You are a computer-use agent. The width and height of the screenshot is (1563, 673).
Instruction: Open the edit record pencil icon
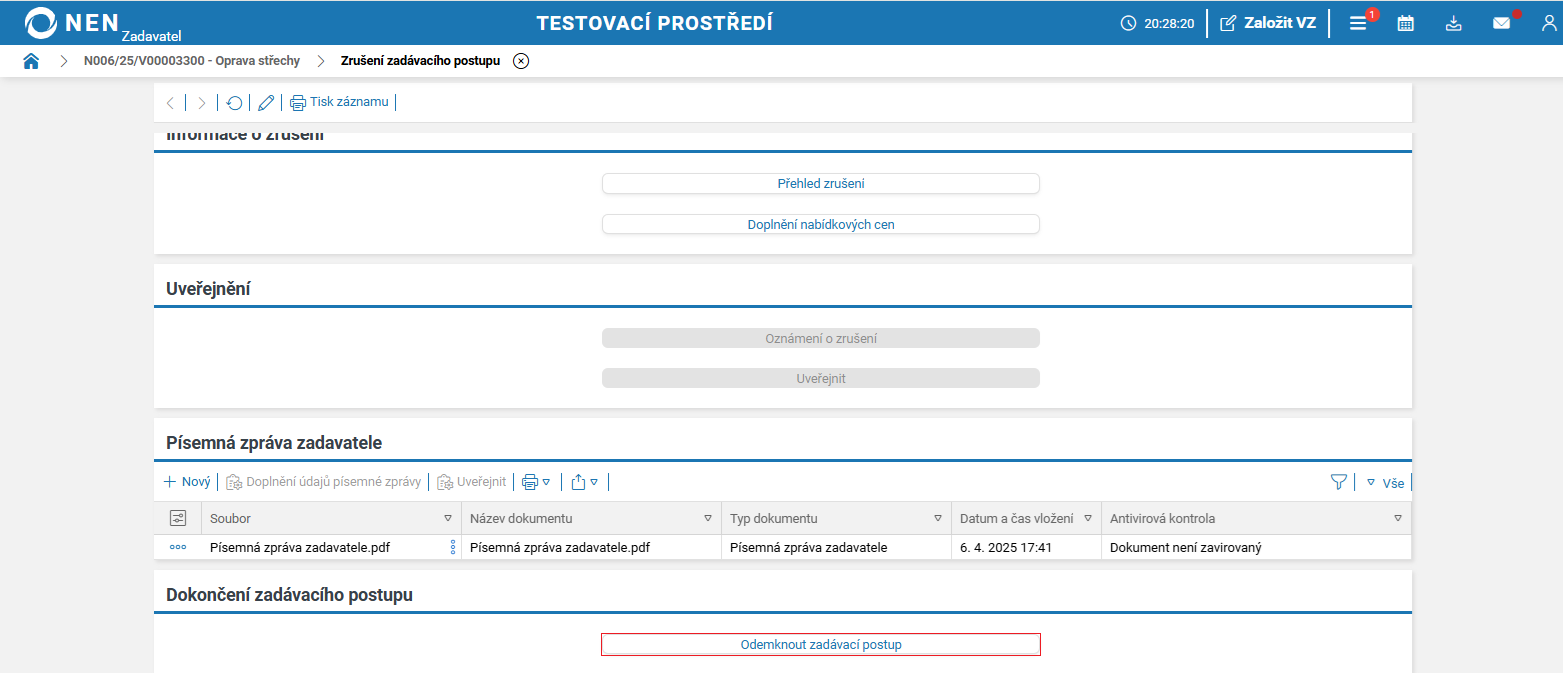click(265, 102)
